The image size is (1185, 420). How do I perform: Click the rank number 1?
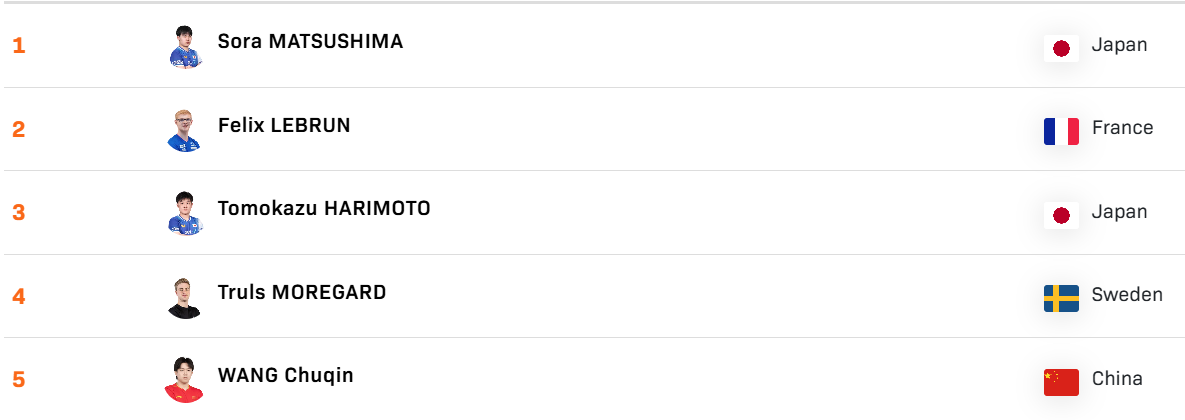click(x=19, y=46)
